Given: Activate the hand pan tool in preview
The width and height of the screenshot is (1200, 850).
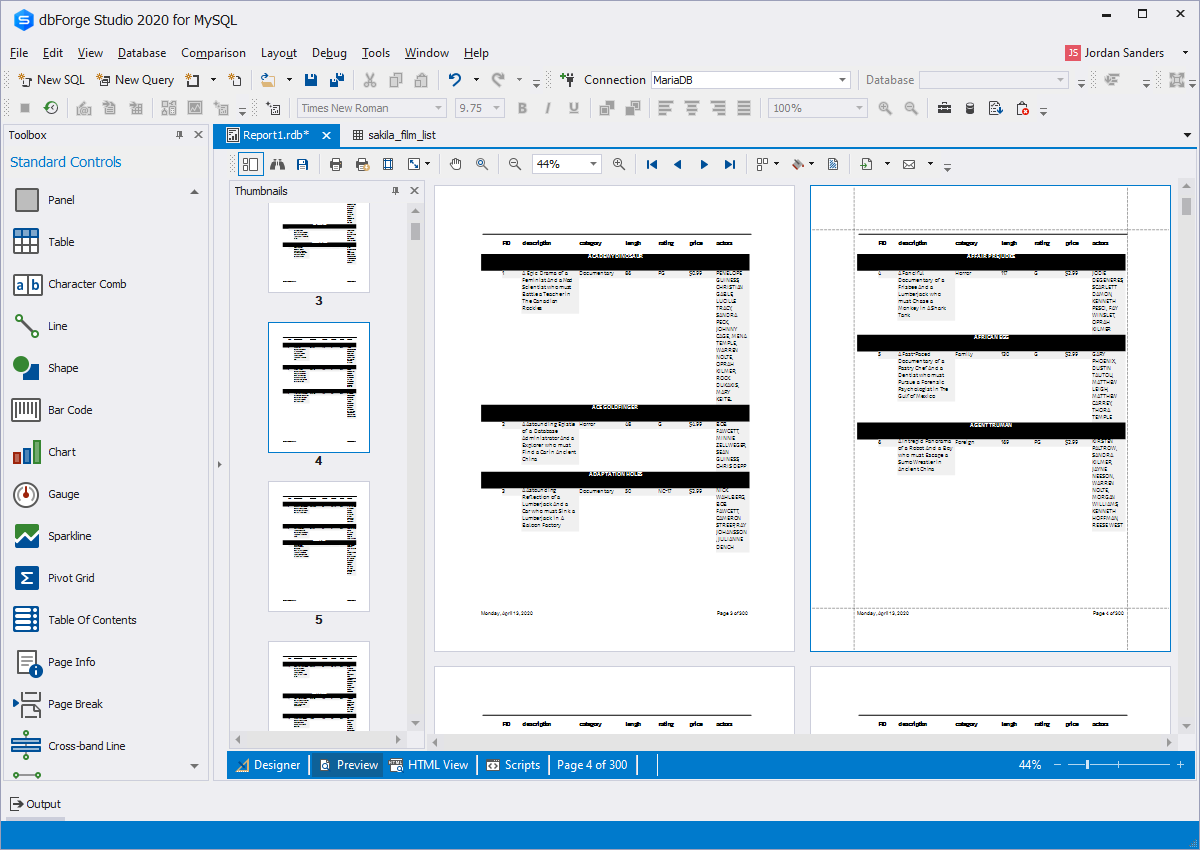Looking at the screenshot, I should [x=455, y=164].
